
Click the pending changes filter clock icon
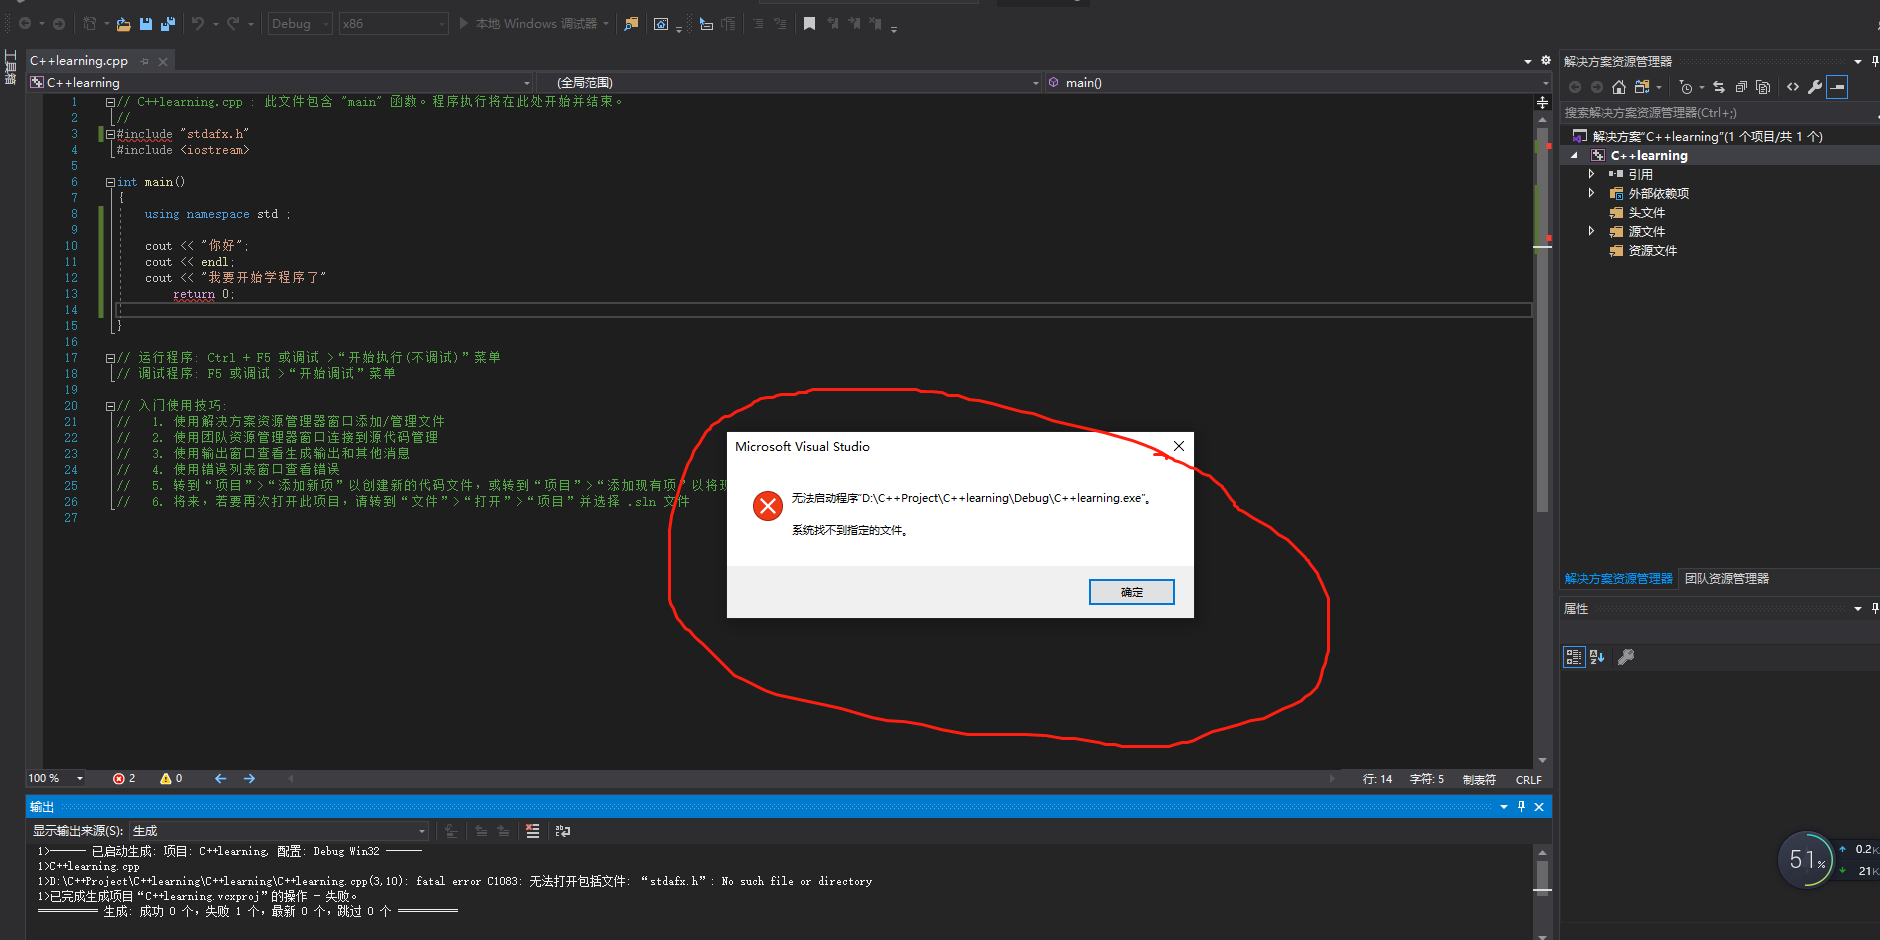pos(1686,87)
